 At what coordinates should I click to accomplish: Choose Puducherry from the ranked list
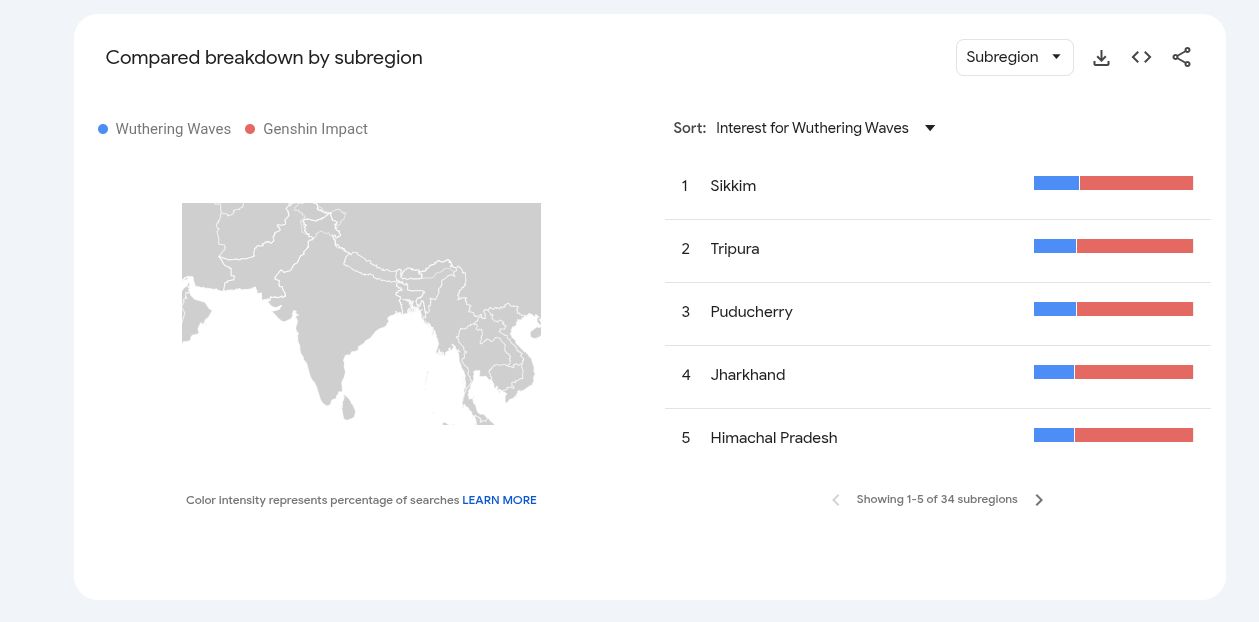(751, 312)
